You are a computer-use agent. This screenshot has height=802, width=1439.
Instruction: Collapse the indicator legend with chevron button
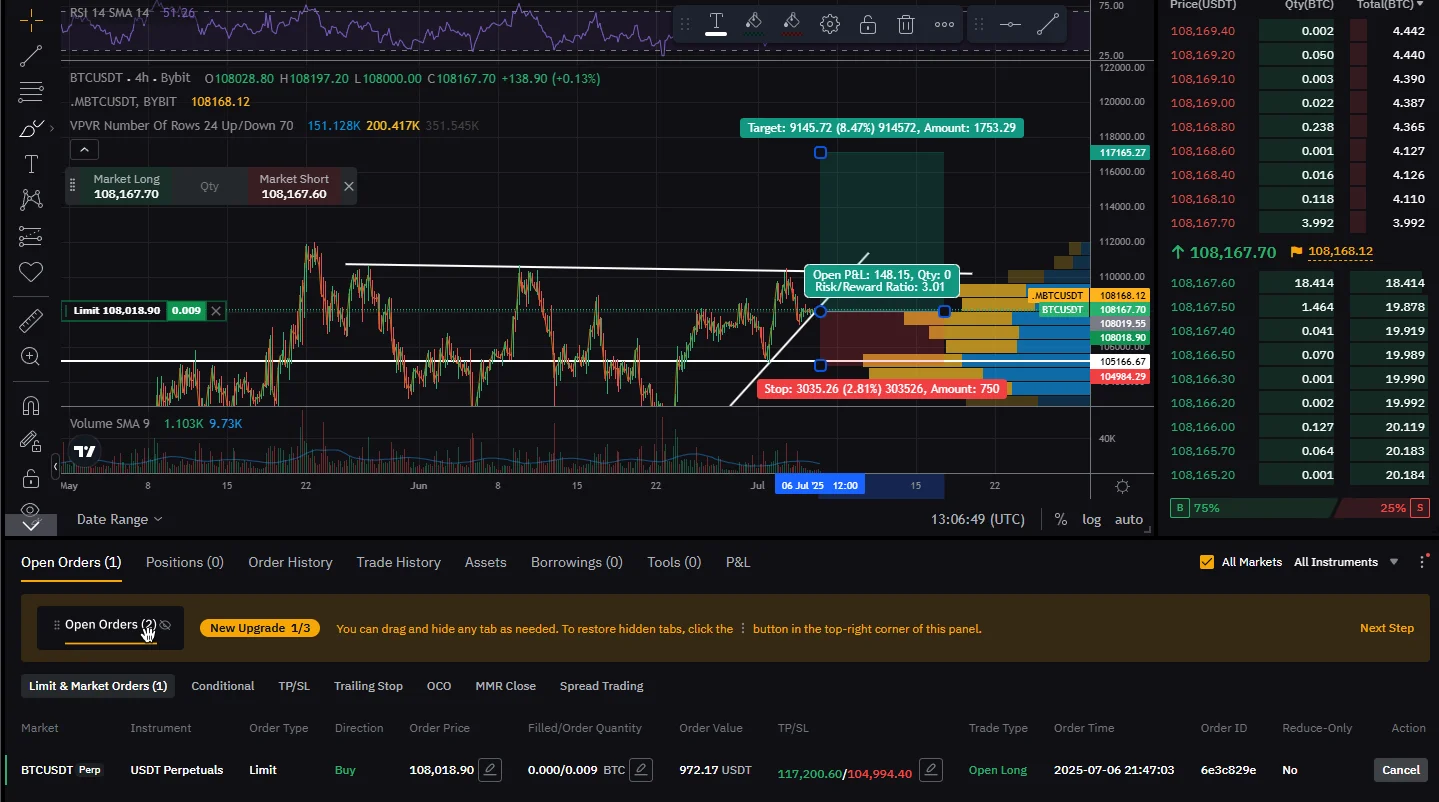pyautogui.click(x=84, y=150)
